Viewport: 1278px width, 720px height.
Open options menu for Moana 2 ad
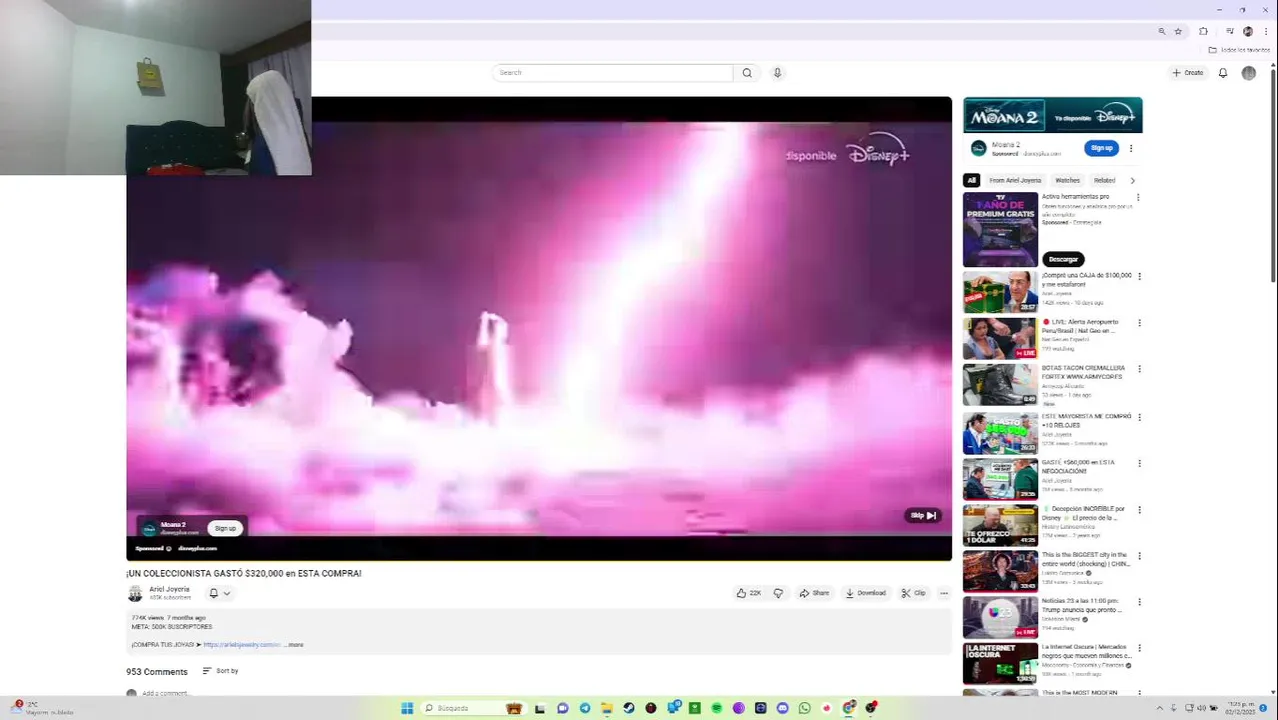[1131, 148]
